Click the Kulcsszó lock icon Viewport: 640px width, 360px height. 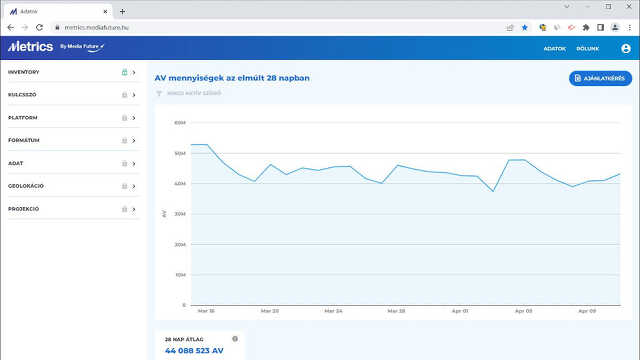tap(124, 95)
